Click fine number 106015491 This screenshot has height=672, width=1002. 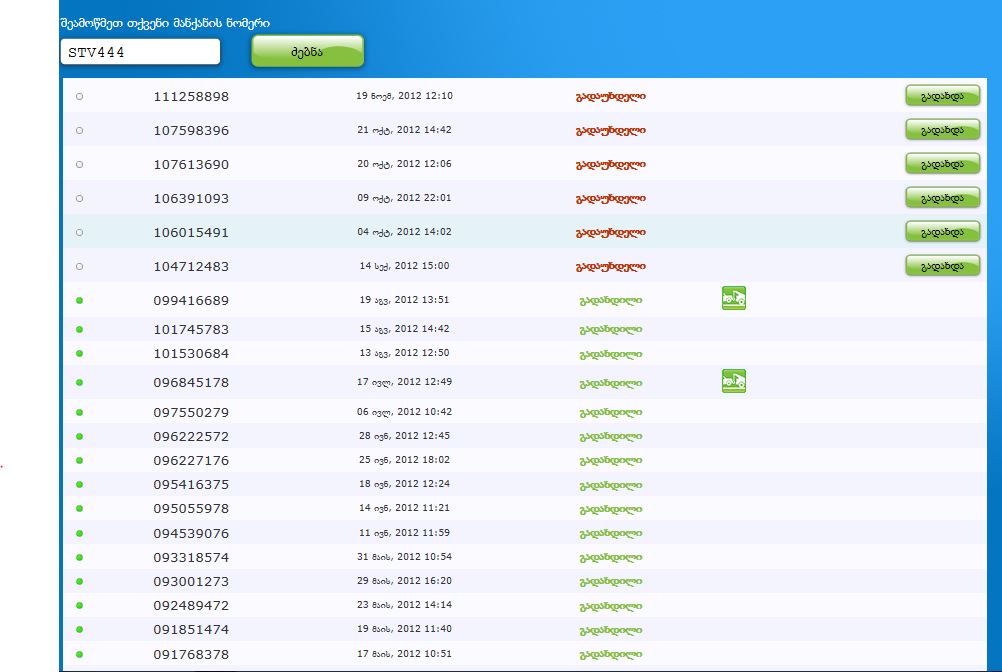click(x=191, y=233)
